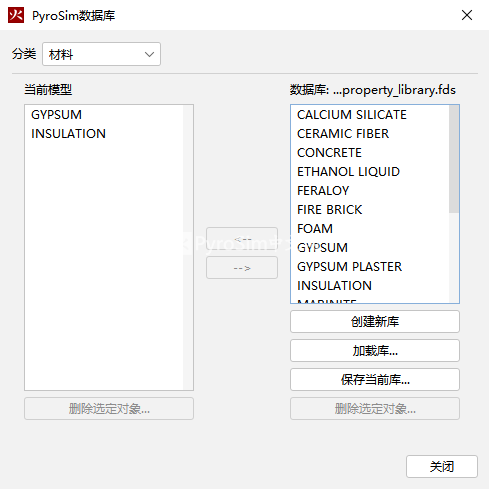The width and height of the screenshot is (489, 489).
Task: Close the dialog with 关闭 button
Action: (x=442, y=467)
